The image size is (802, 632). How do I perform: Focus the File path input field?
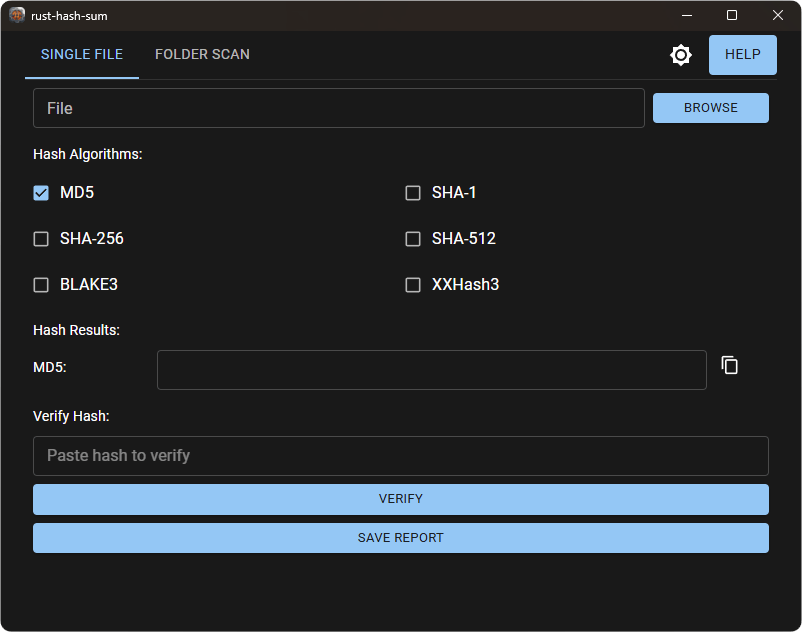click(x=338, y=108)
